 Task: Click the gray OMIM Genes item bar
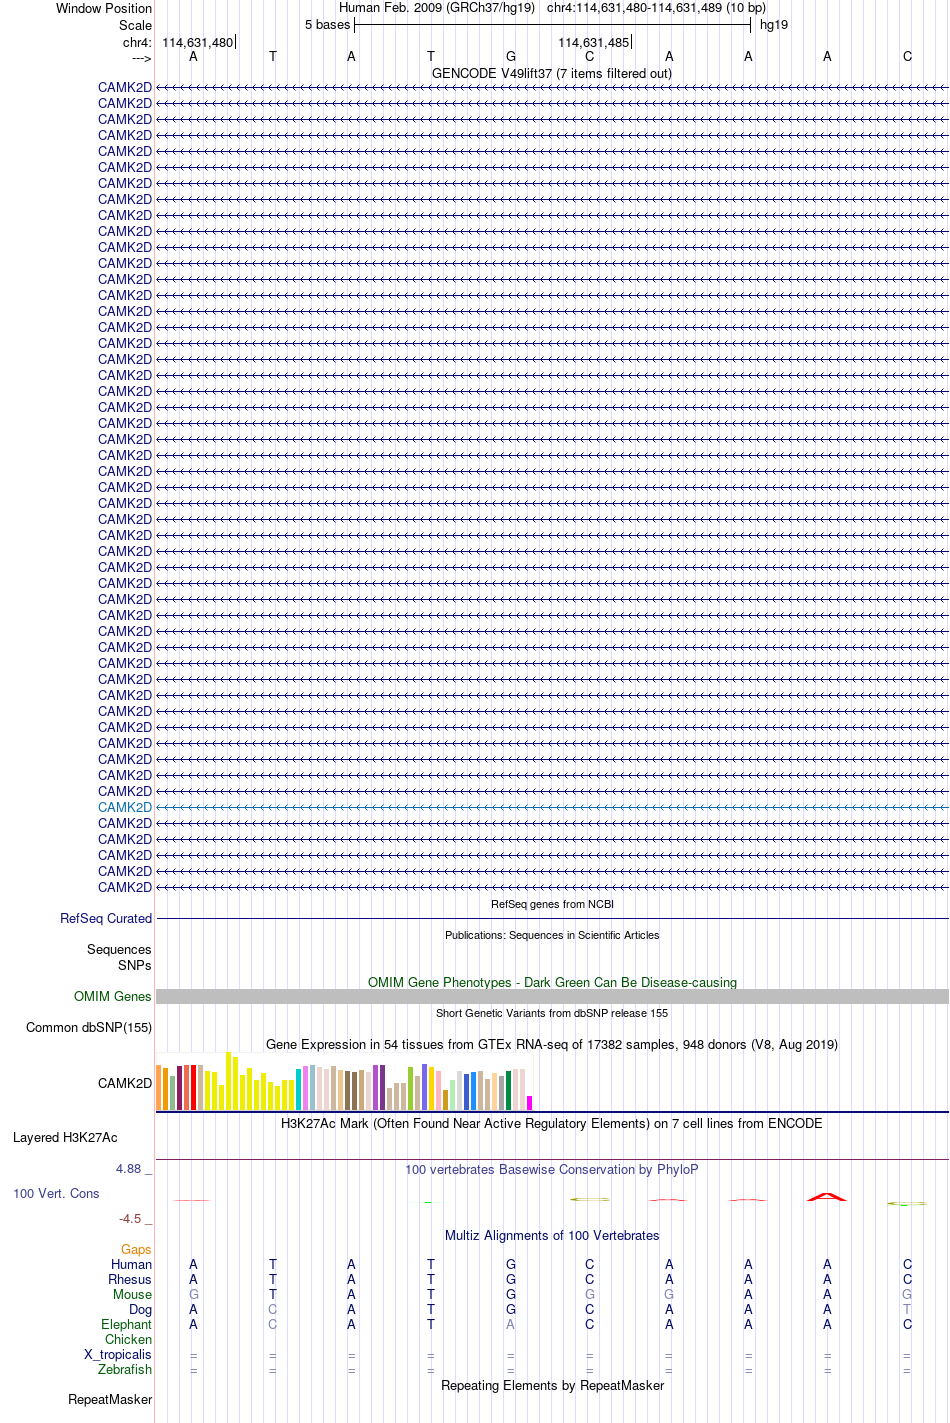click(x=552, y=996)
